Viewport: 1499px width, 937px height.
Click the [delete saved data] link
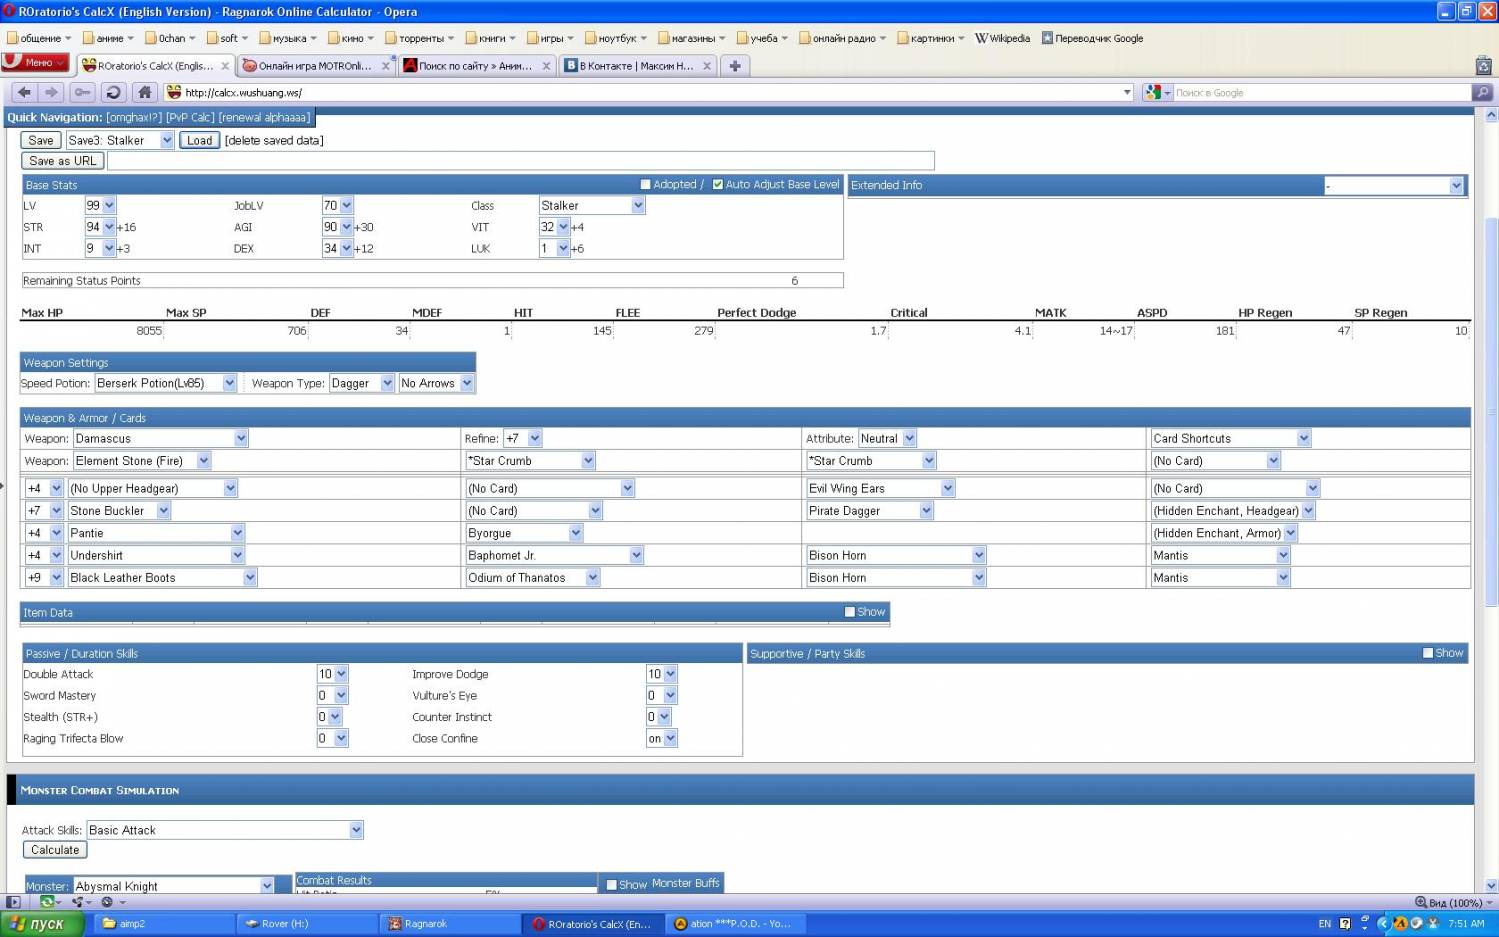[x=274, y=140]
